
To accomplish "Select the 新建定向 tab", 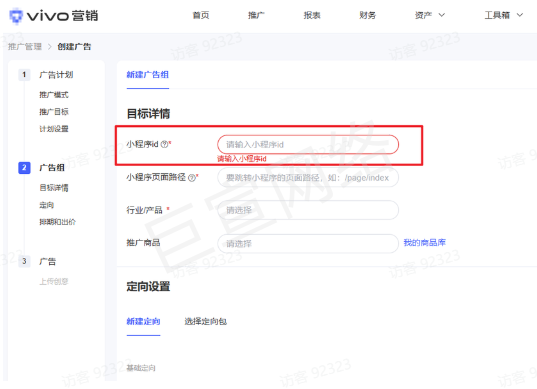I will click(143, 322).
